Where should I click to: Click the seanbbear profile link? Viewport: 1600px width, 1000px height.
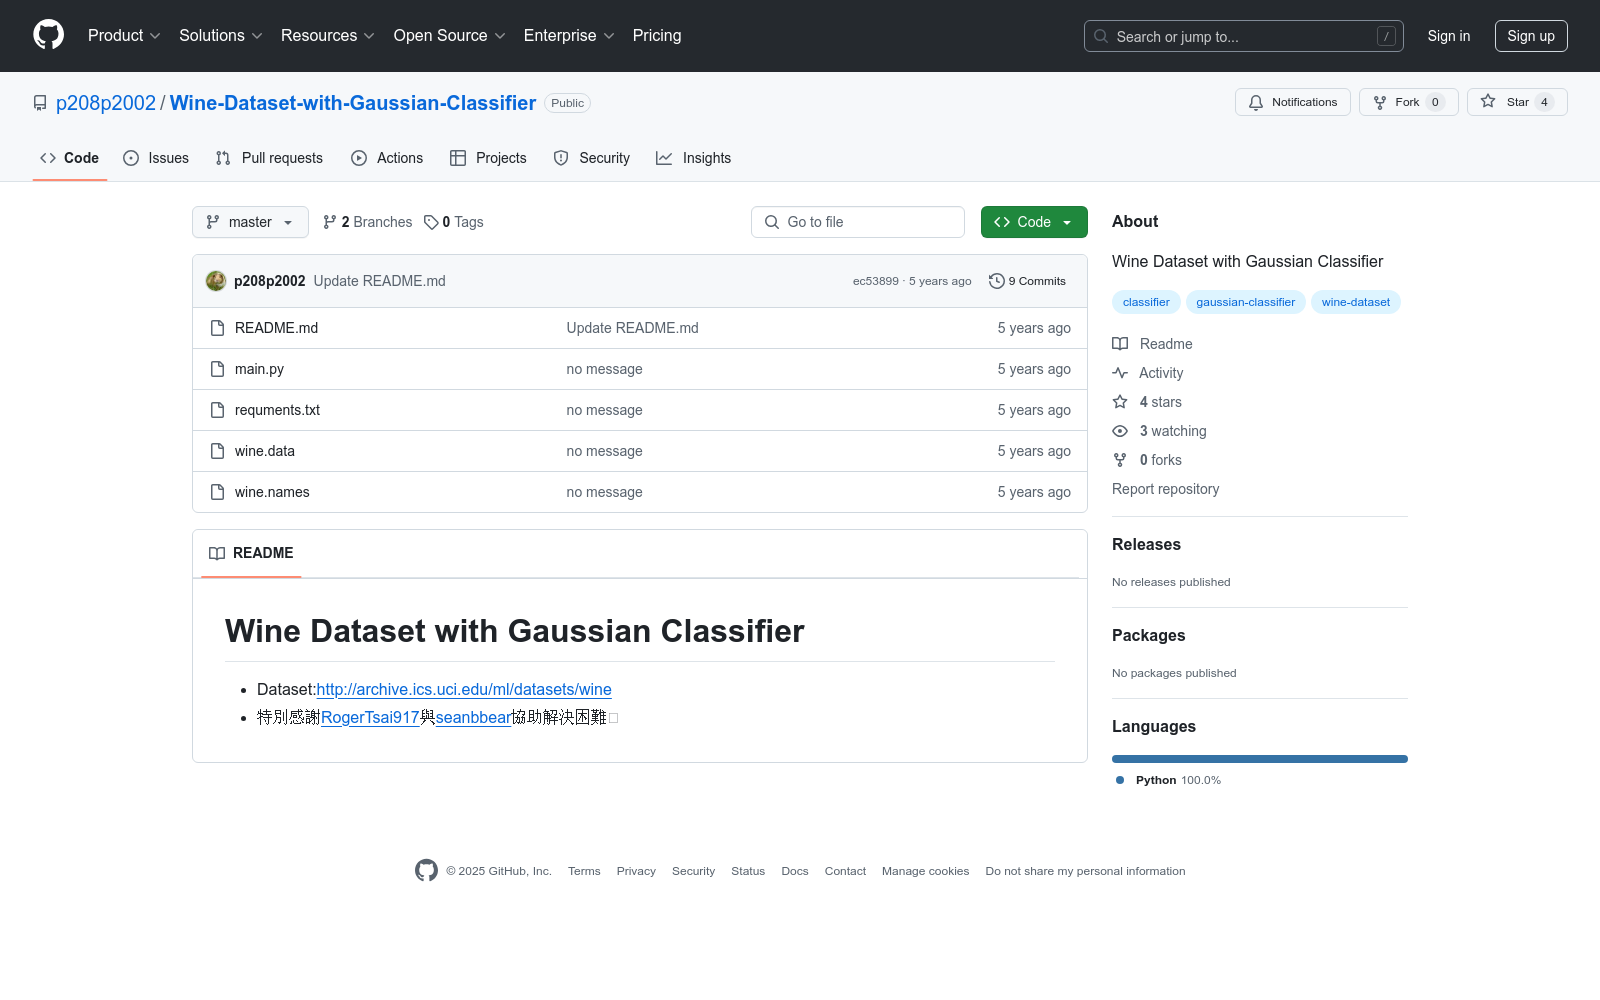[473, 718]
